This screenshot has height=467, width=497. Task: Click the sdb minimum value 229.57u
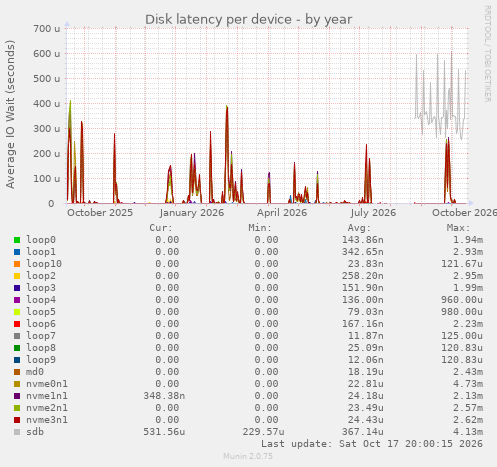tap(263, 432)
